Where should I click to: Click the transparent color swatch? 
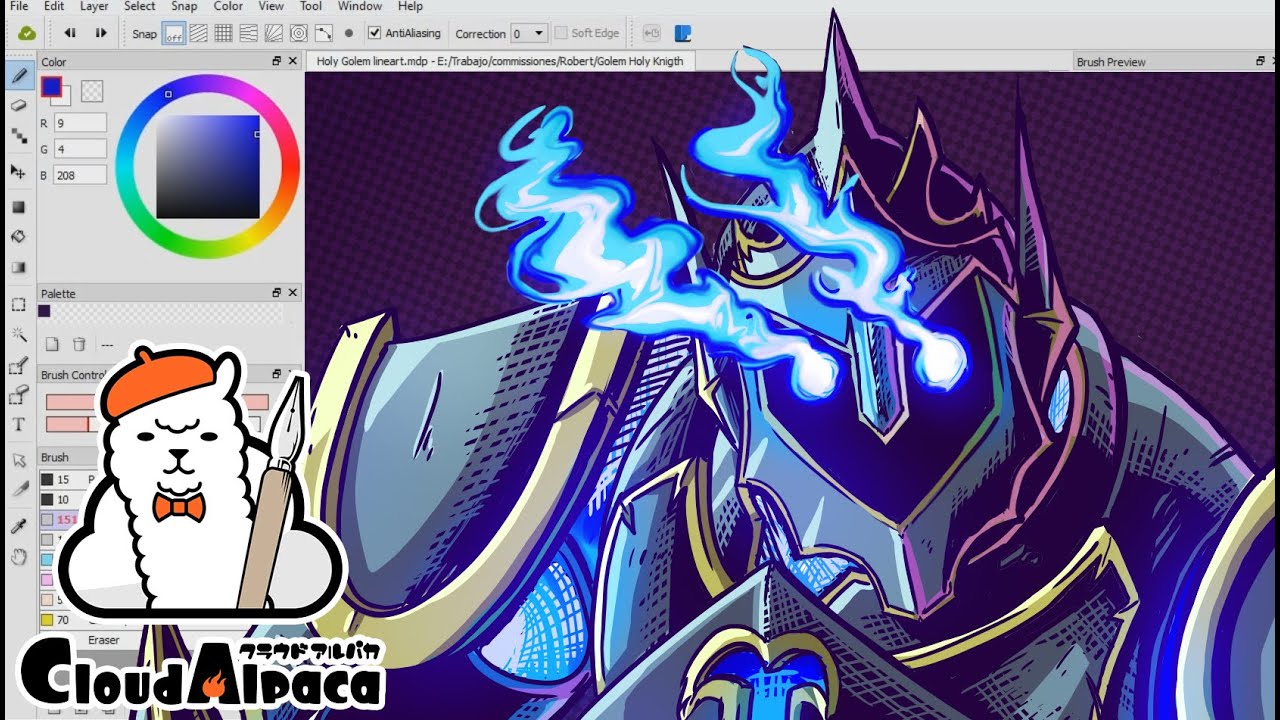coord(92,91)
